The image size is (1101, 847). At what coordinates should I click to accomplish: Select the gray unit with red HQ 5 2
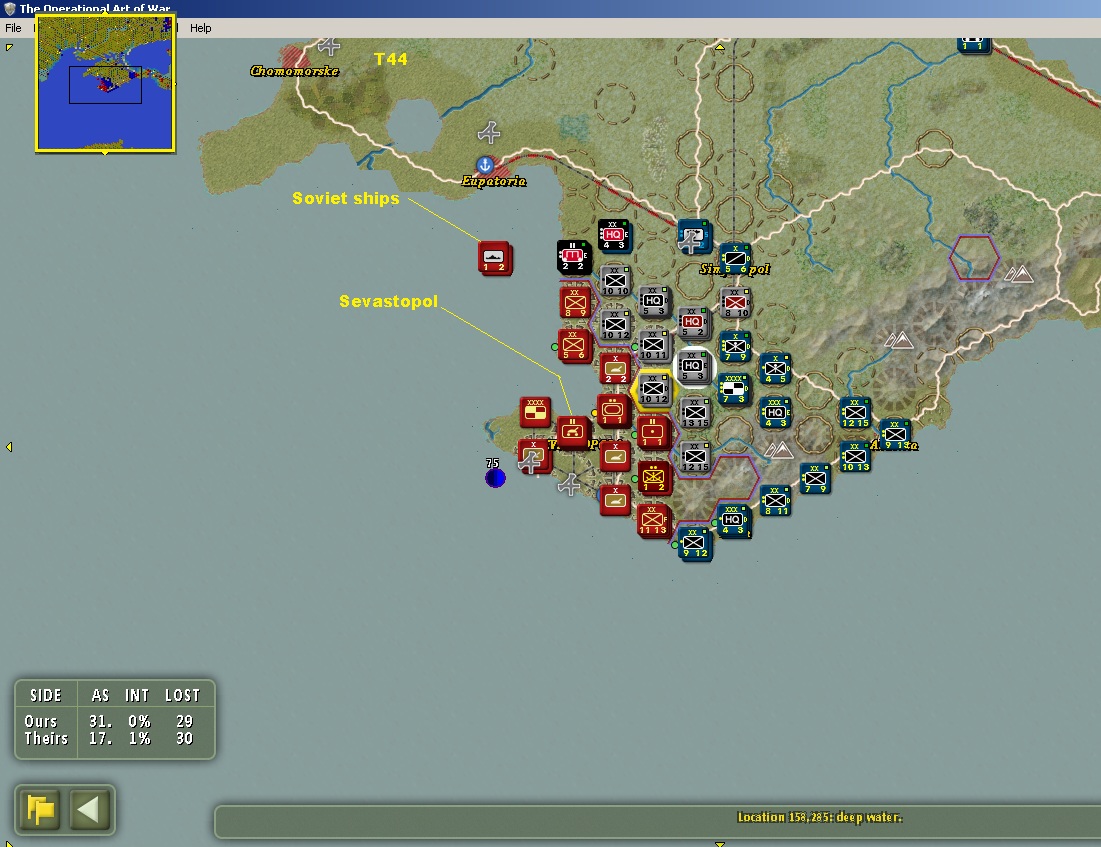point(693,322)
